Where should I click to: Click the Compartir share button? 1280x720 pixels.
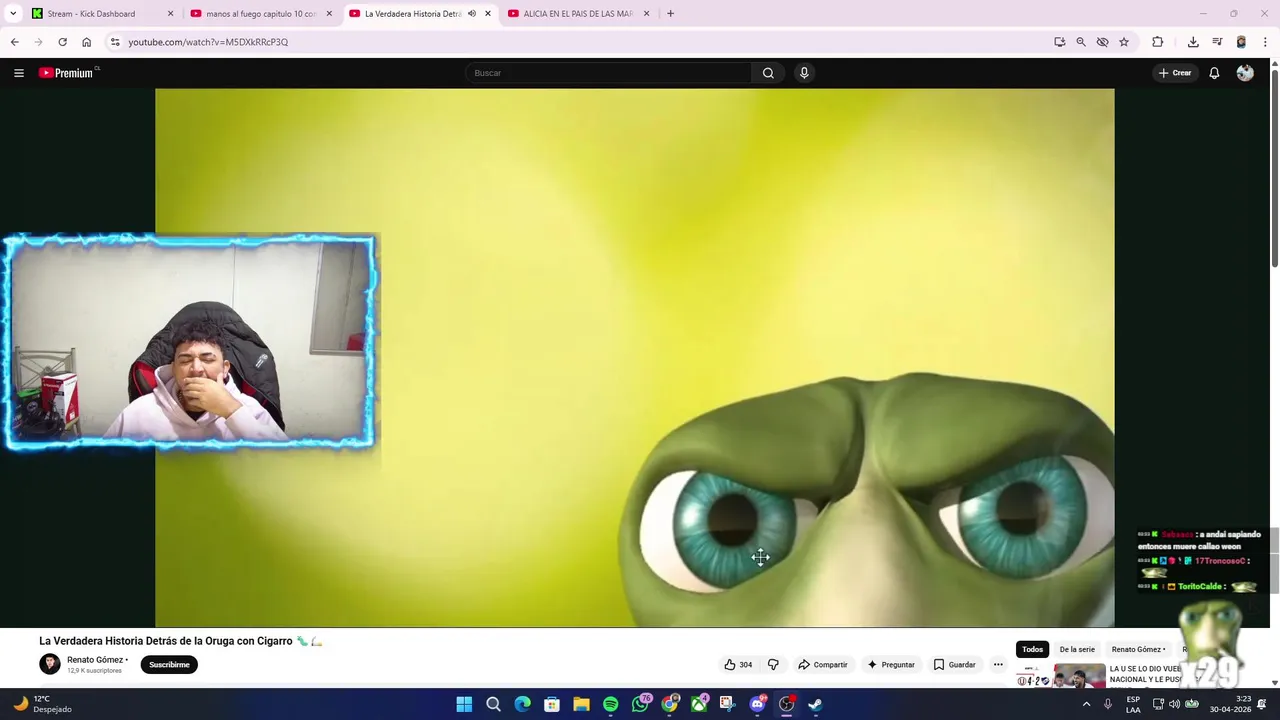[x=822, y=665]
